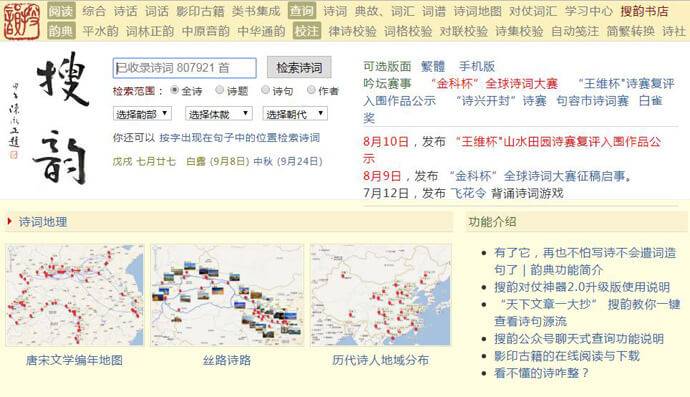Open the 对联校验 tool
This screenshot has width=690, height=397.
464,31
